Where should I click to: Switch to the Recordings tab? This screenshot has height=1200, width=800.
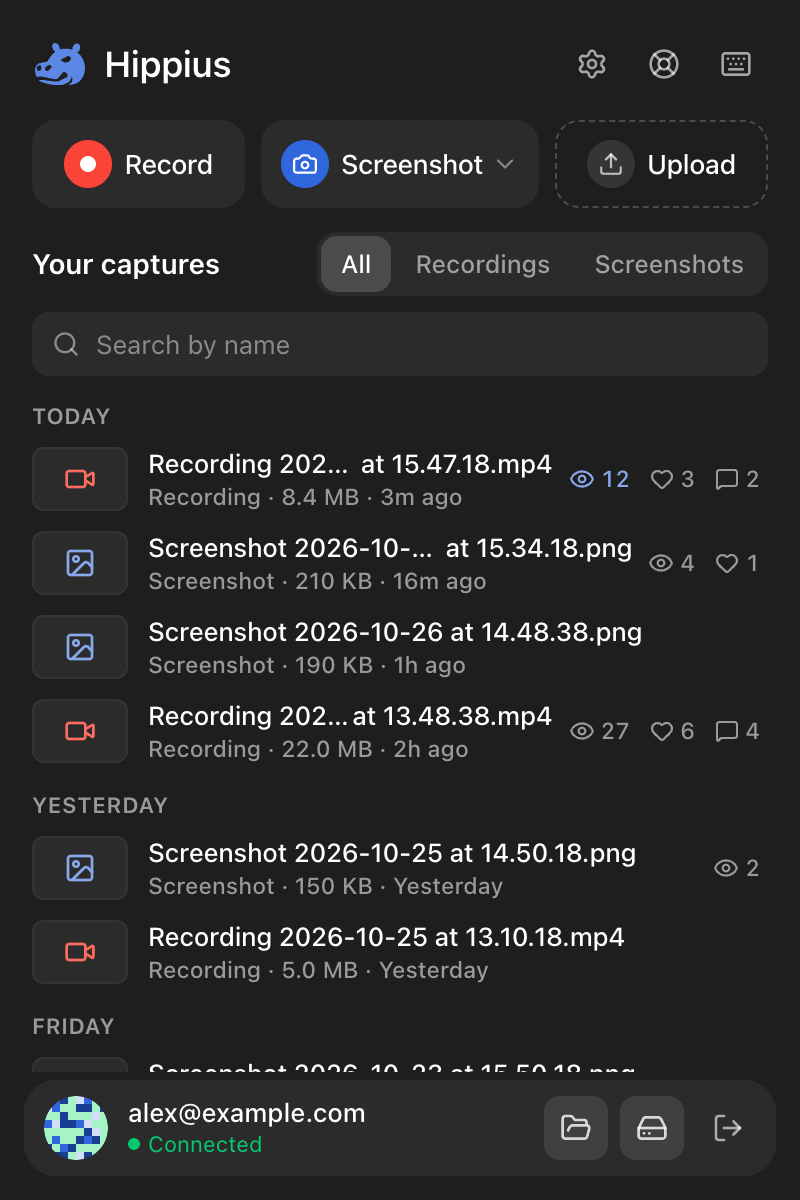pyautogui.click(x=483, y=264)
